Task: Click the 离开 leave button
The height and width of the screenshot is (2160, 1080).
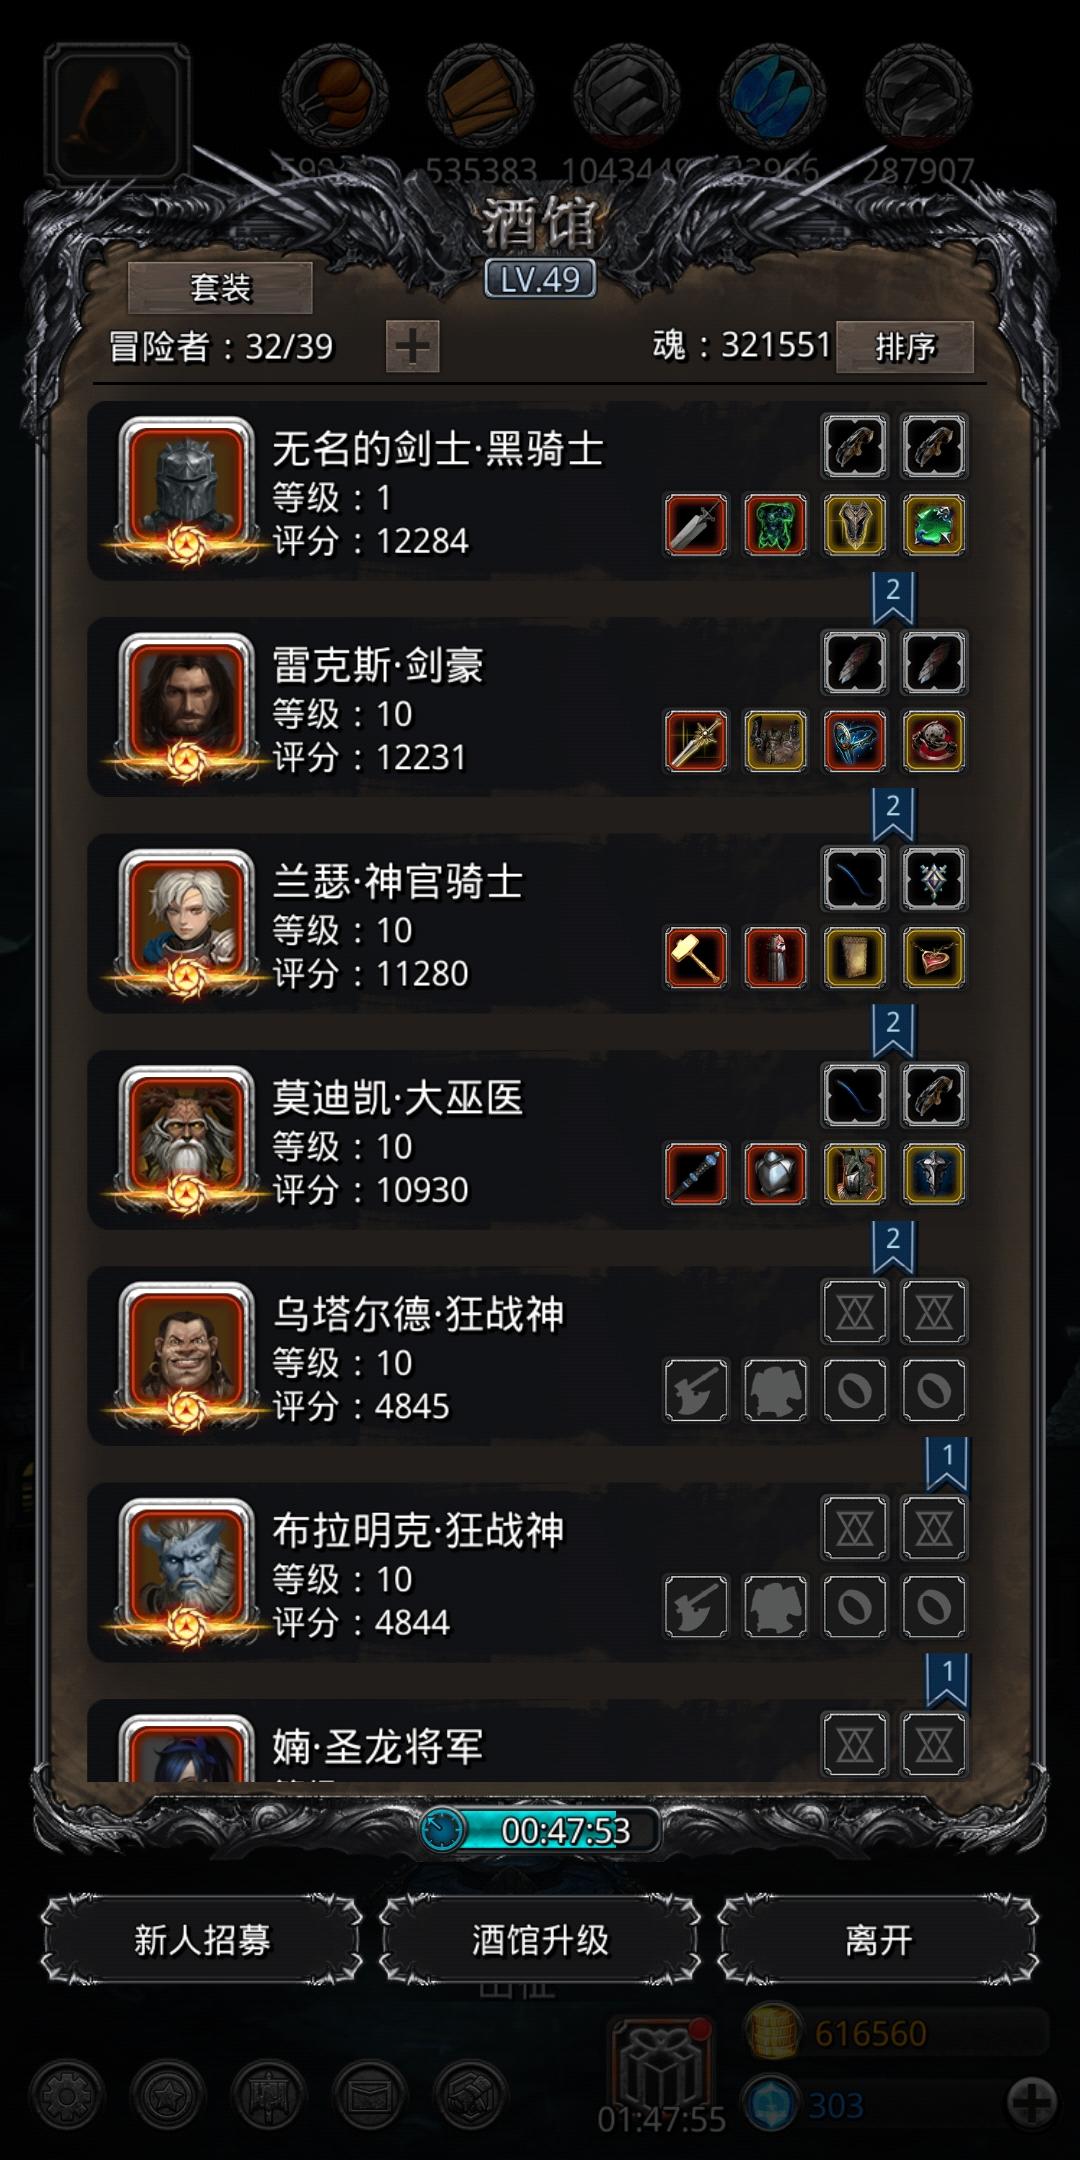Action: pyautogui.click(x=878, y=1940)
